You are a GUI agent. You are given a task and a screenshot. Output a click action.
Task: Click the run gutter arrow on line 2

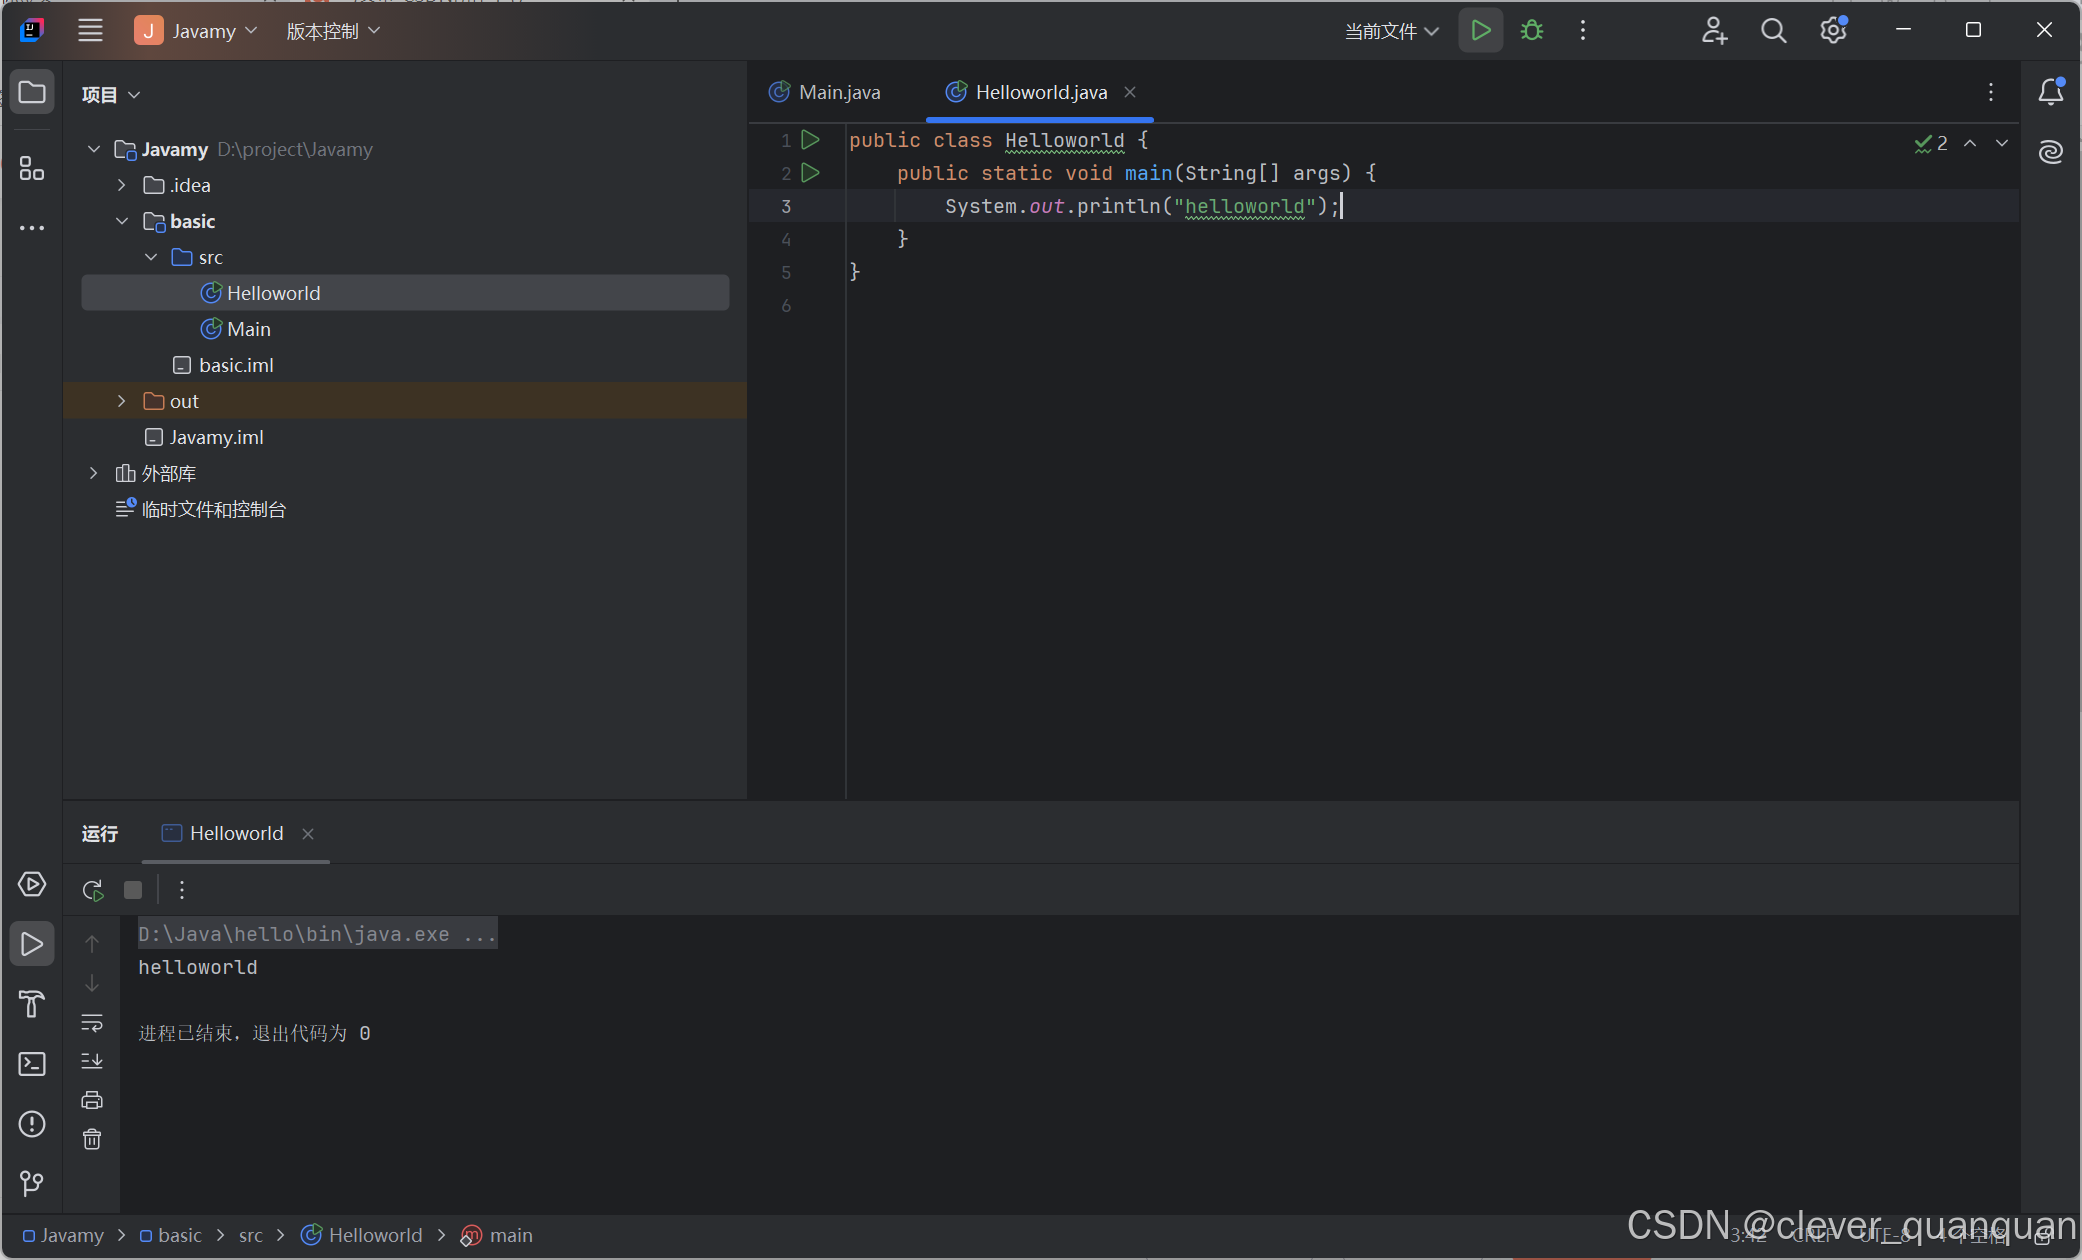click(x=811, y=173)
